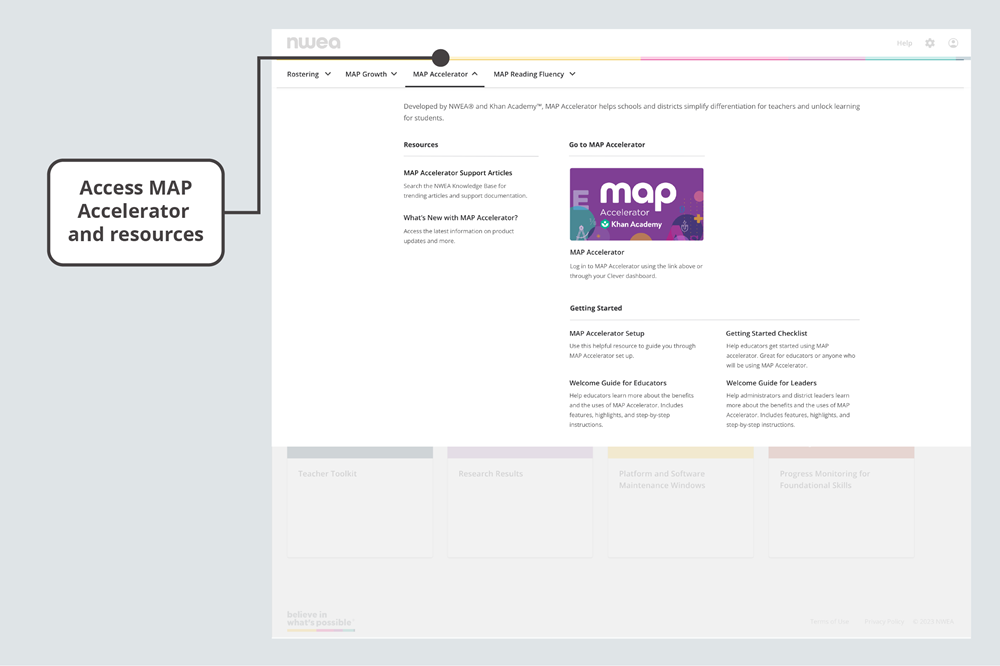
Task: Open the user profile icon
Action: point(953,43)
